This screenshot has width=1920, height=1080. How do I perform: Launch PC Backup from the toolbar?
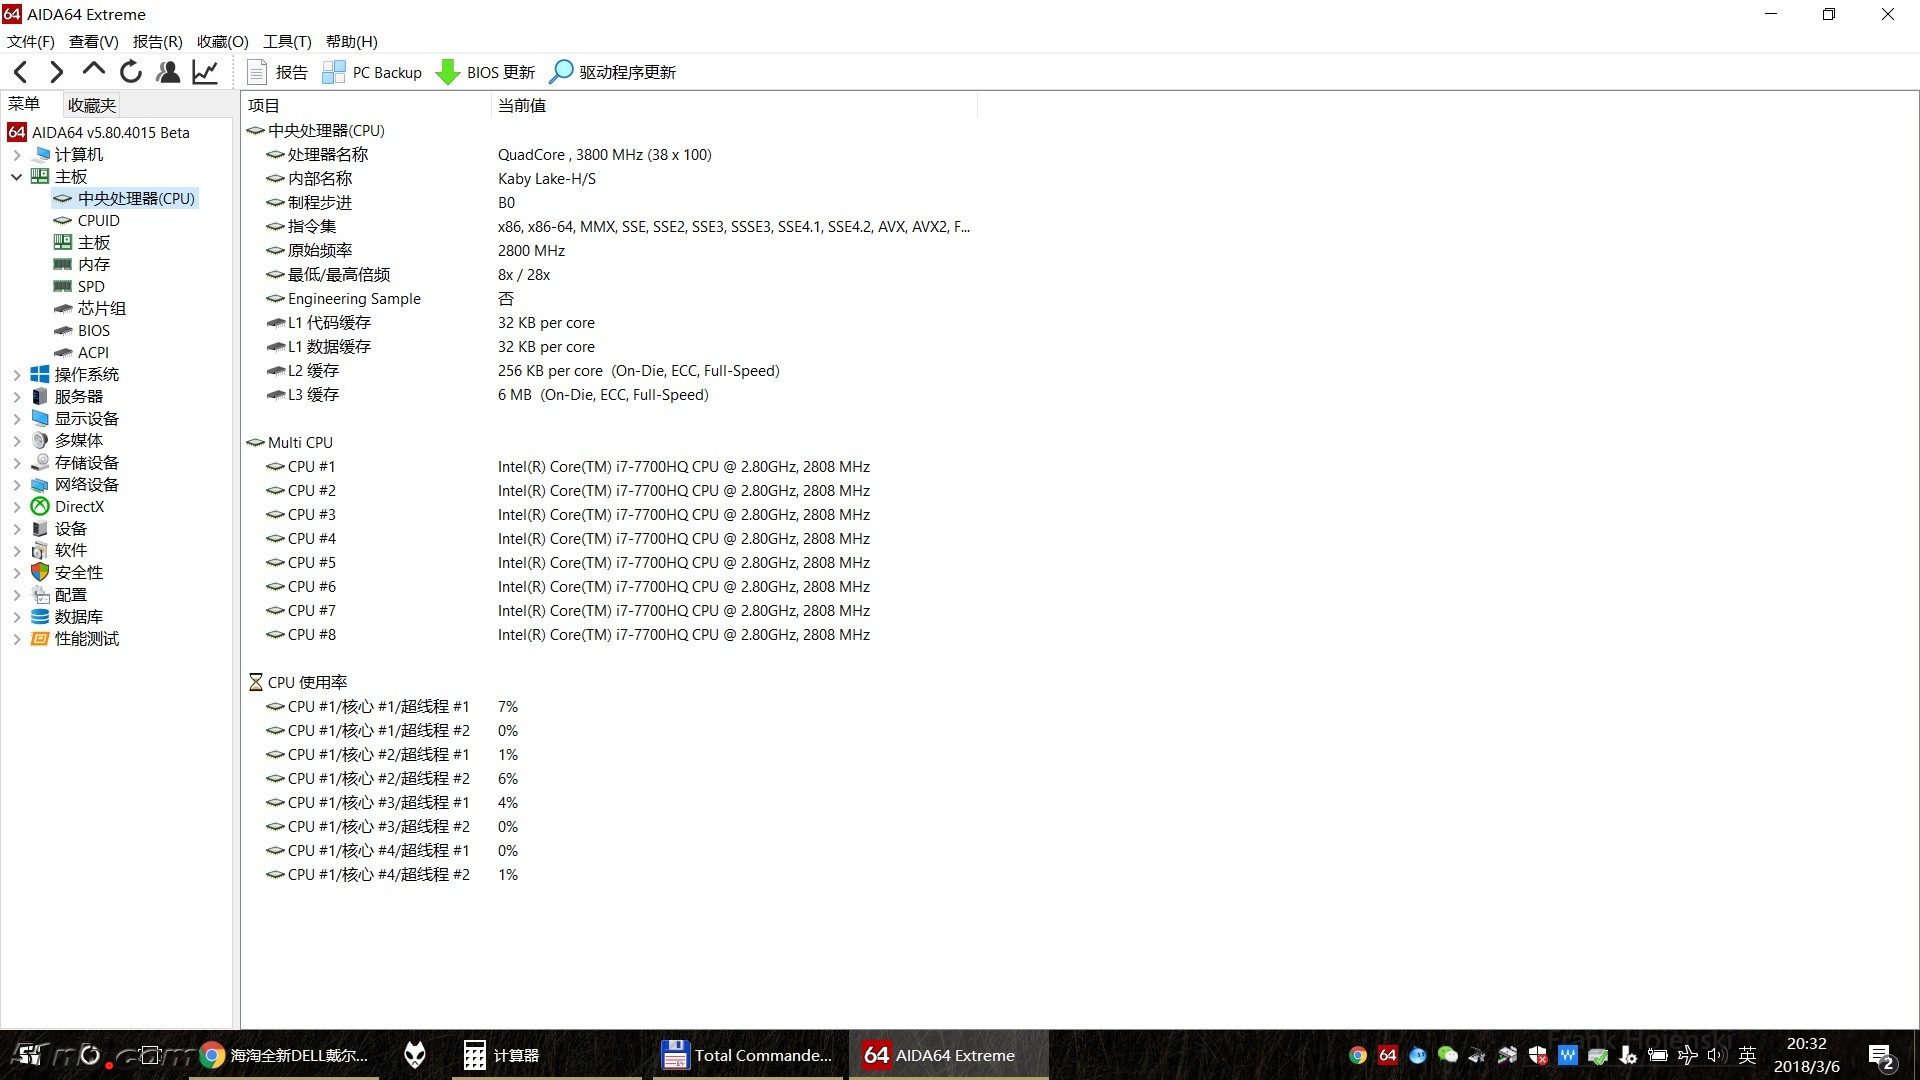coord(373,72)
